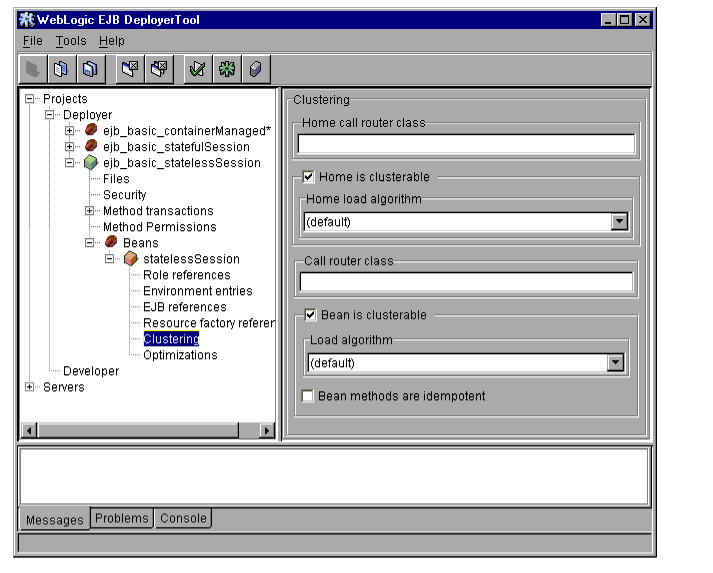This screenshot has width=713, height=573.
Task: Select the Developer tree node
Action: click(91, 371)
